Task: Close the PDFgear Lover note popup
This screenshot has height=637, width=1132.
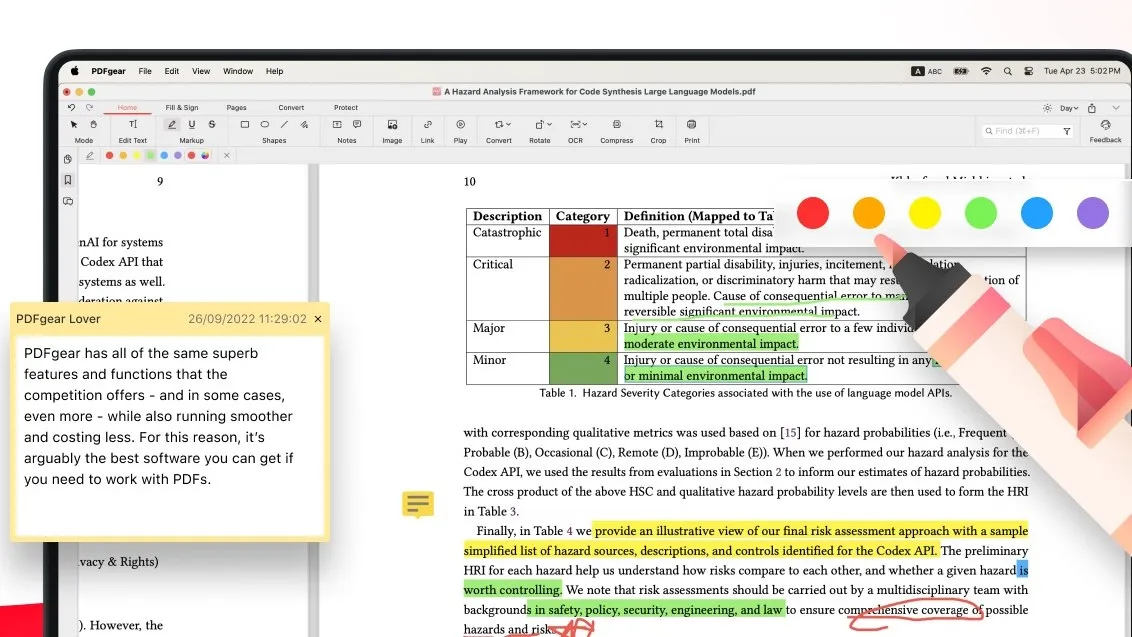Action: 318,318
